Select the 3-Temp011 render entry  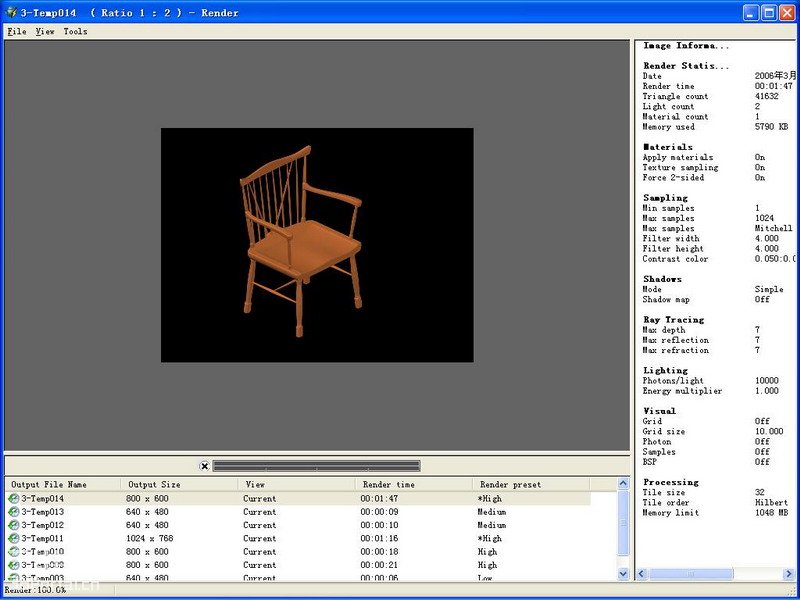pos(298,538)
